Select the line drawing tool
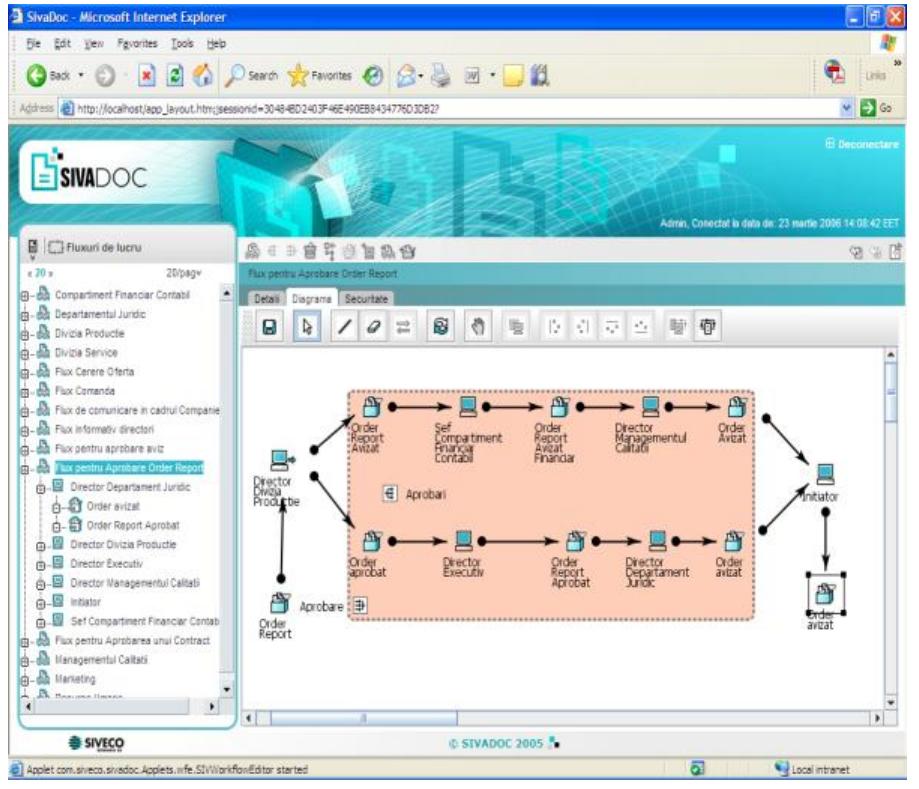The image size is (919, 789). pos(345,327)
